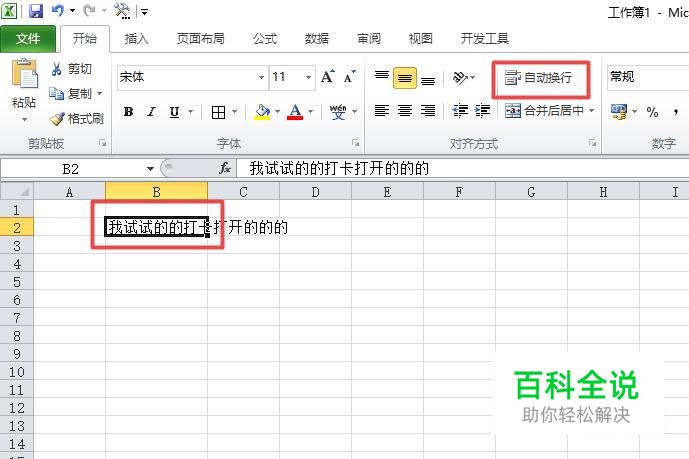
Task: Open font size 11 dropdown
Action: [308, 78]
